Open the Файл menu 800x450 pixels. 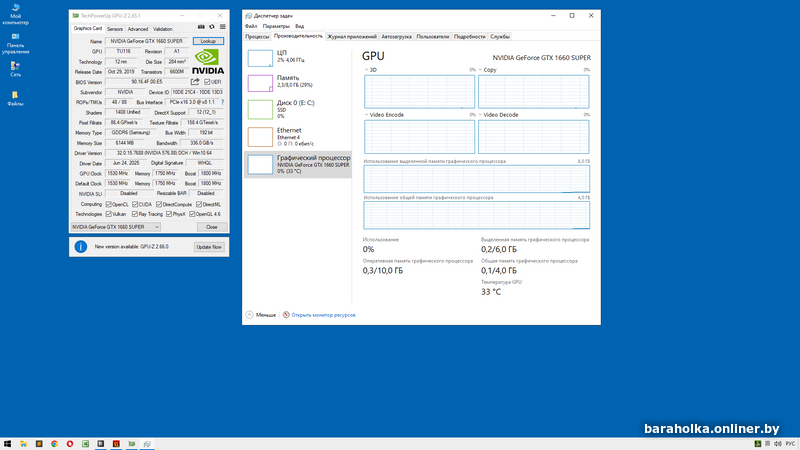pyautogui.click(x=251, y=26)
